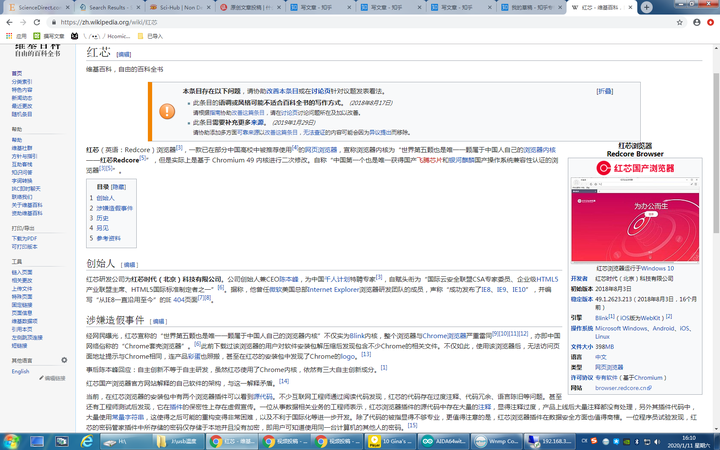Click the browser forward arrow
720x450 pixels.
point(23,22)
